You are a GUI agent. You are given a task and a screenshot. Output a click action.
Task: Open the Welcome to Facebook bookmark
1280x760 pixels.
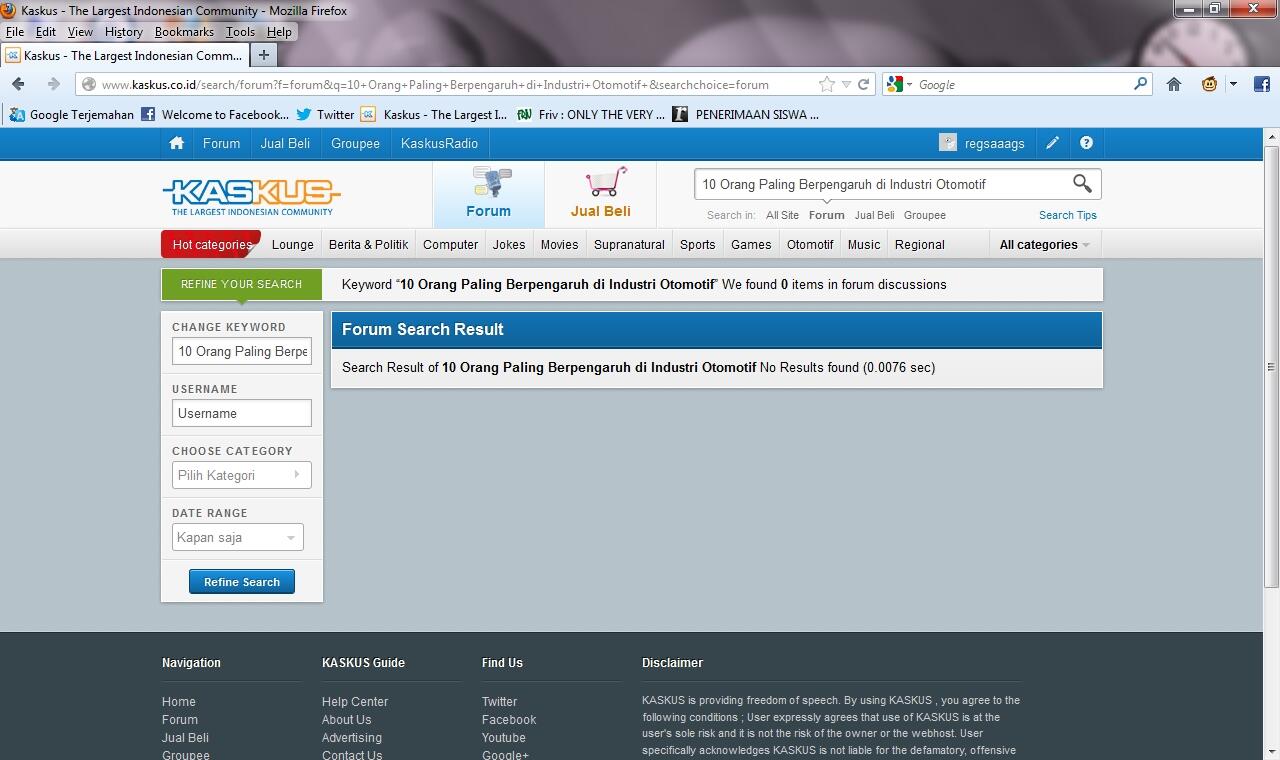216,114
